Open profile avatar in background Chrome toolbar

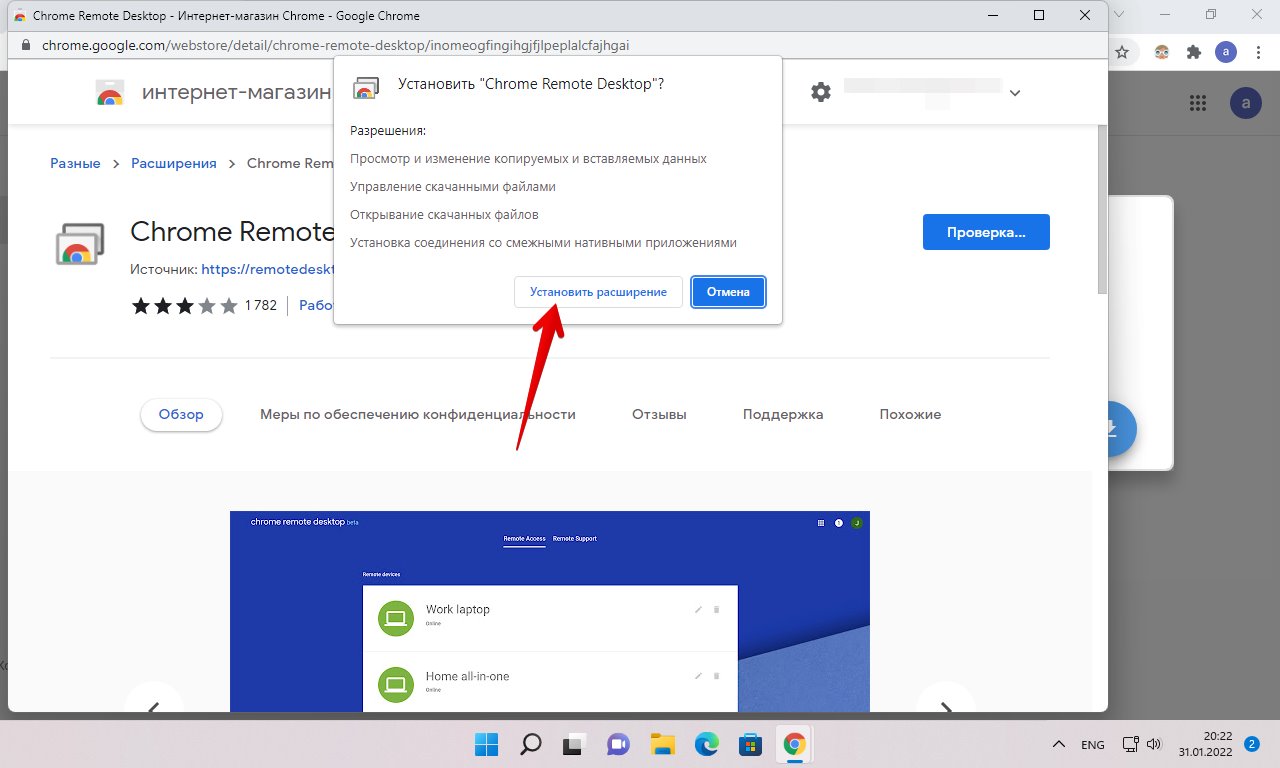(1226, 52)
